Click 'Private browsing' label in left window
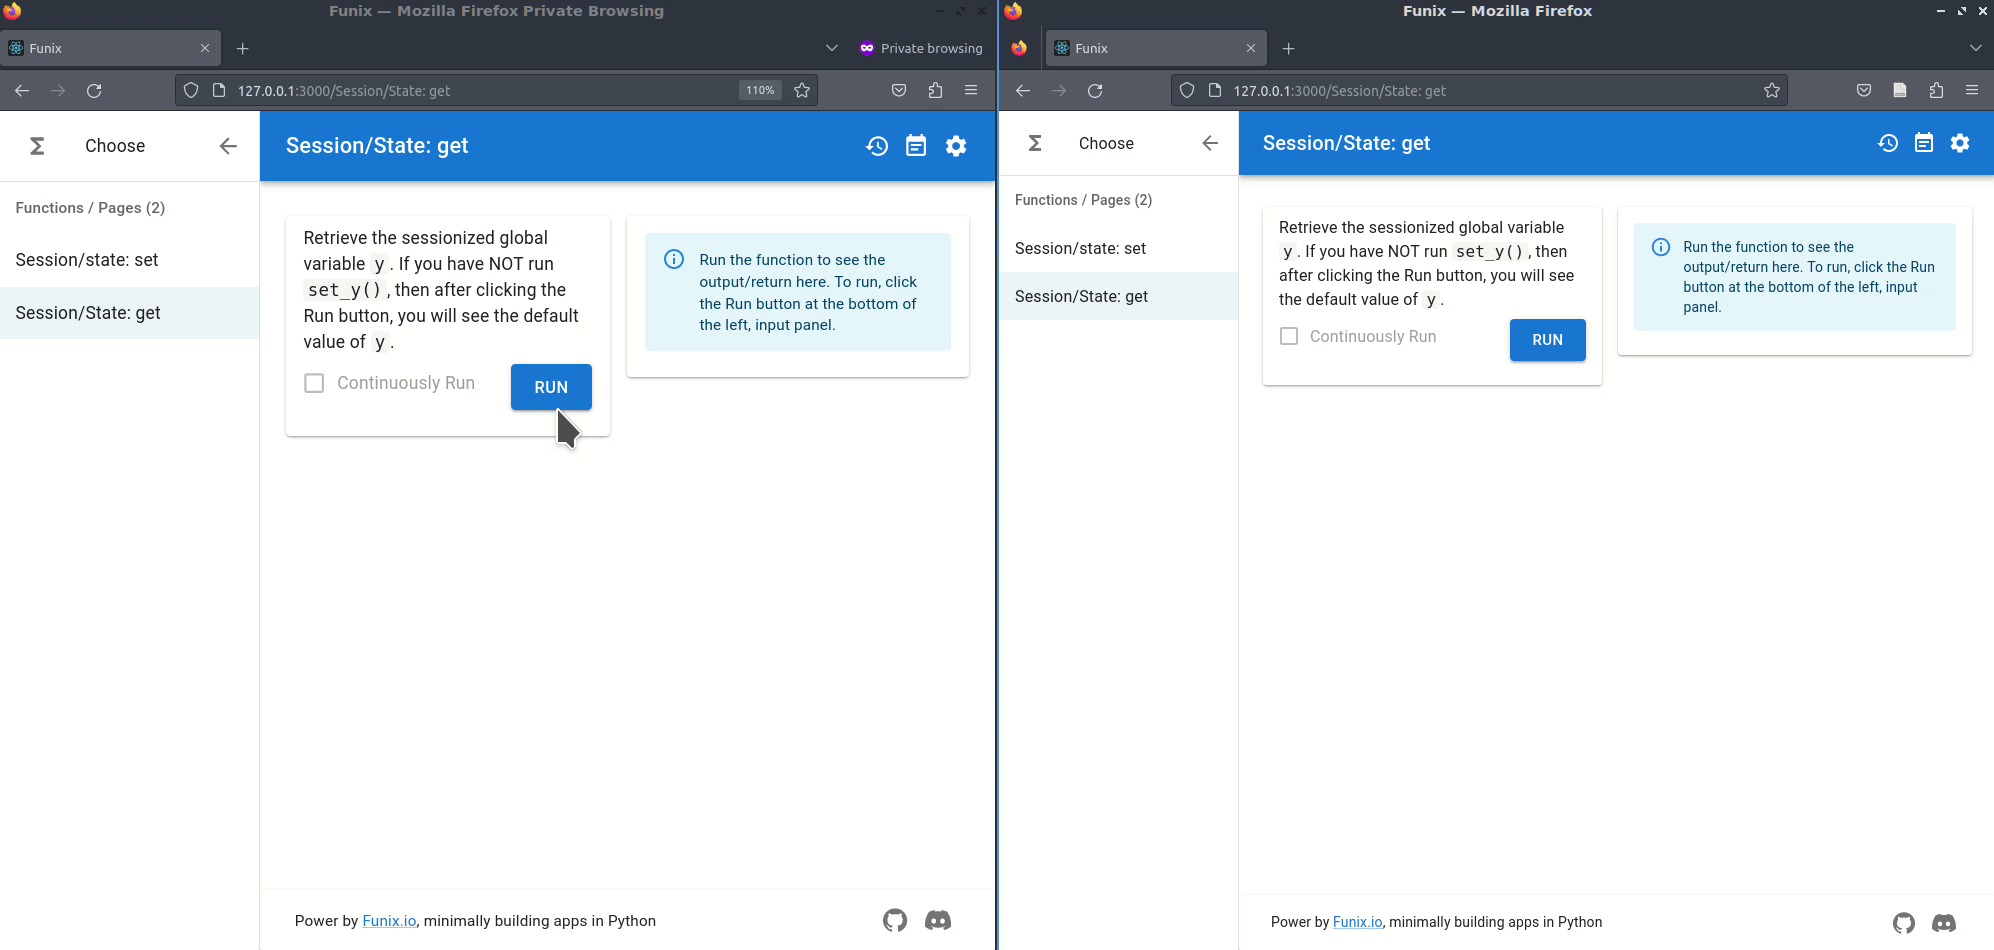Image resolution: width=1994 pixels, height=950 pixels. click(931, 48)
